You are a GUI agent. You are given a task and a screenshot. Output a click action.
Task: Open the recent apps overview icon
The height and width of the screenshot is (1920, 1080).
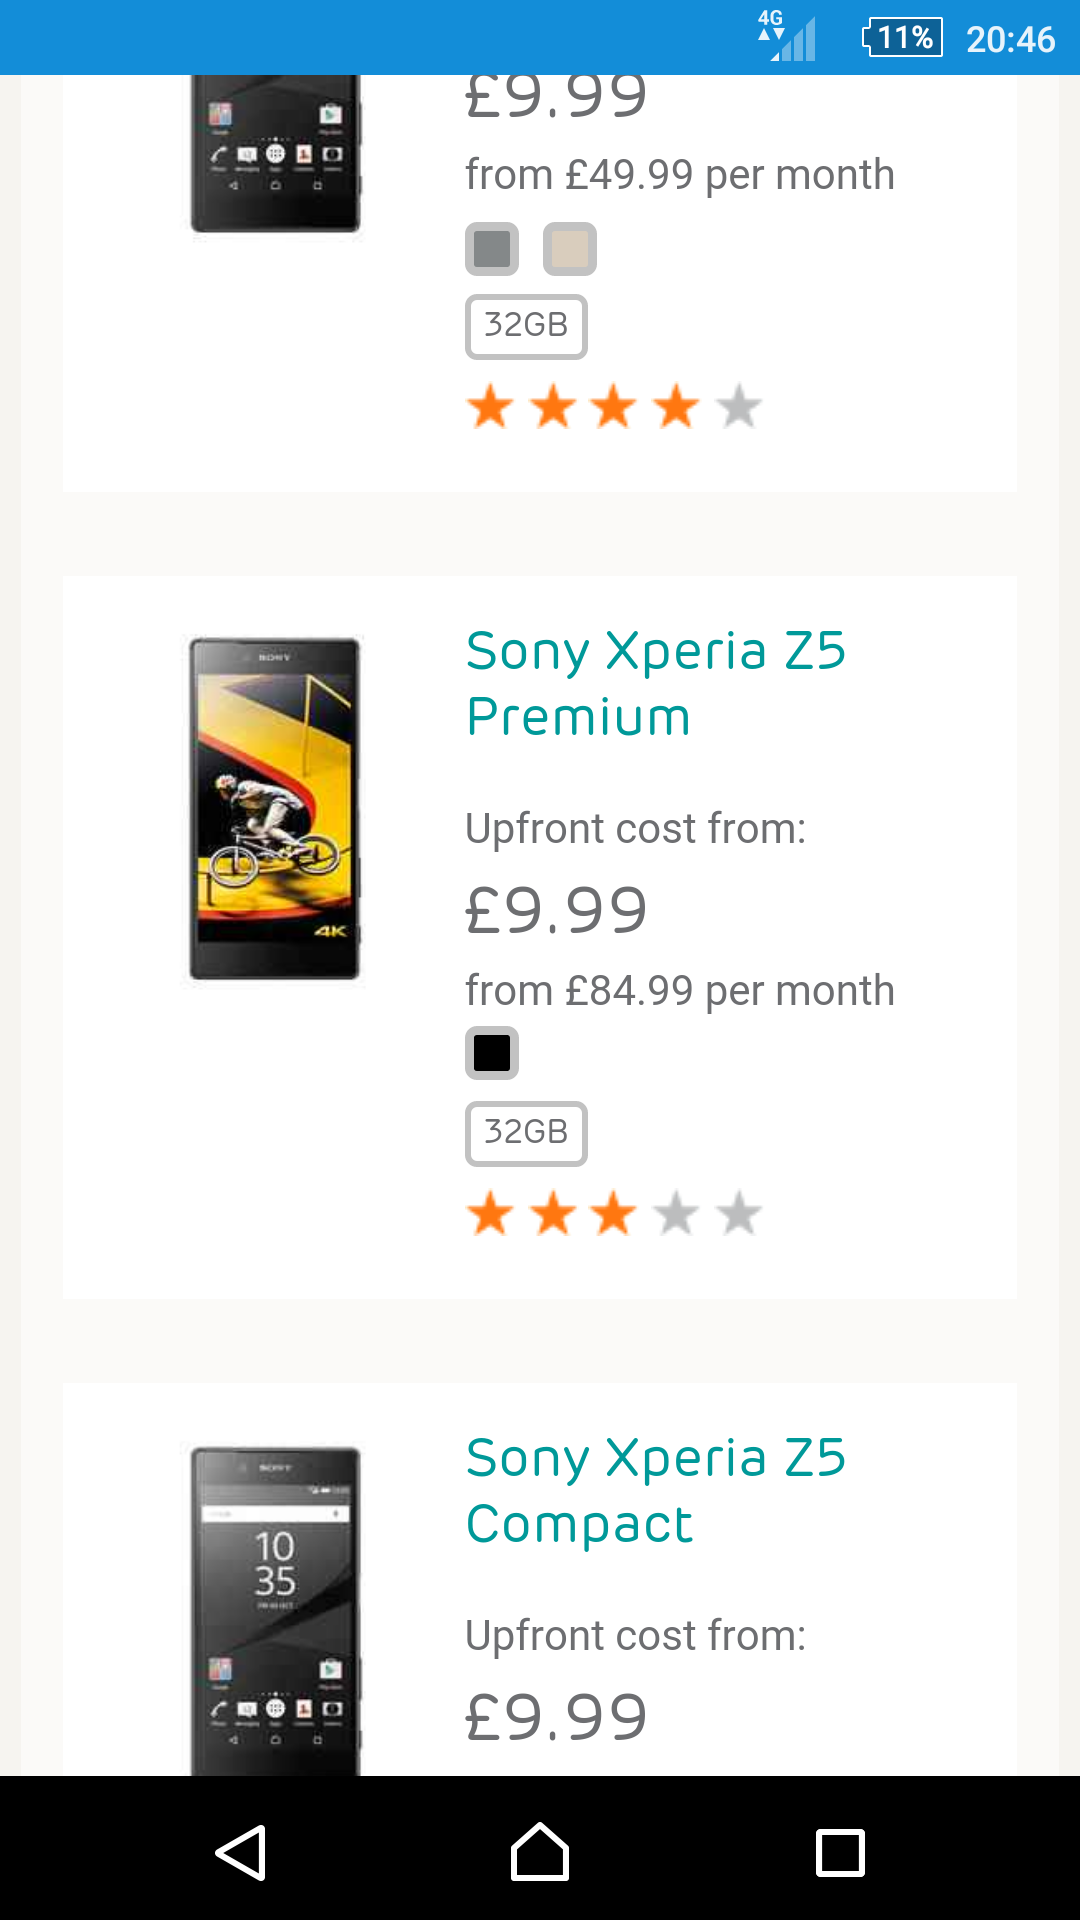click(840, 1852)
